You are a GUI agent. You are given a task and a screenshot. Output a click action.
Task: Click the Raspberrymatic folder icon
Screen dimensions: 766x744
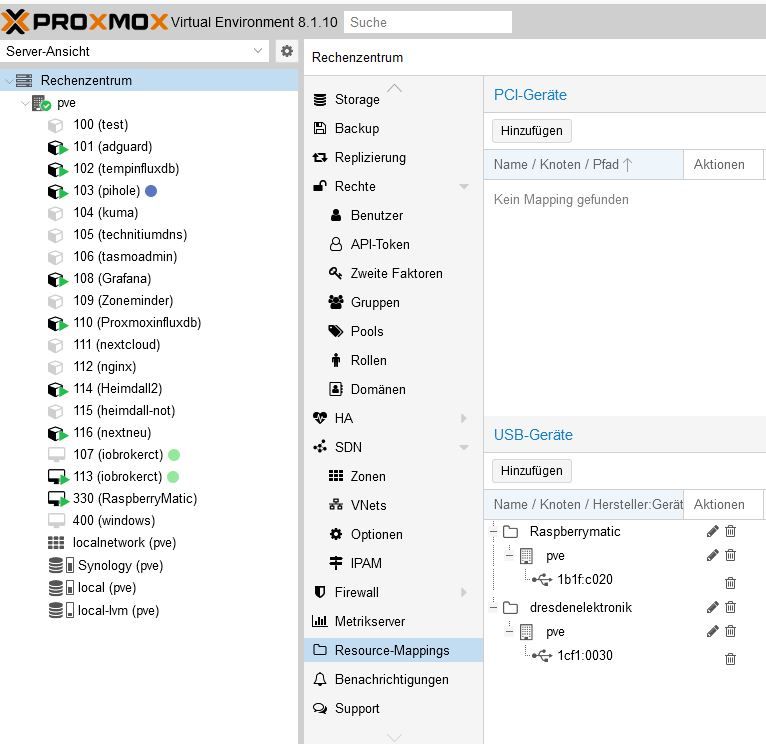[x=511, y=531]
